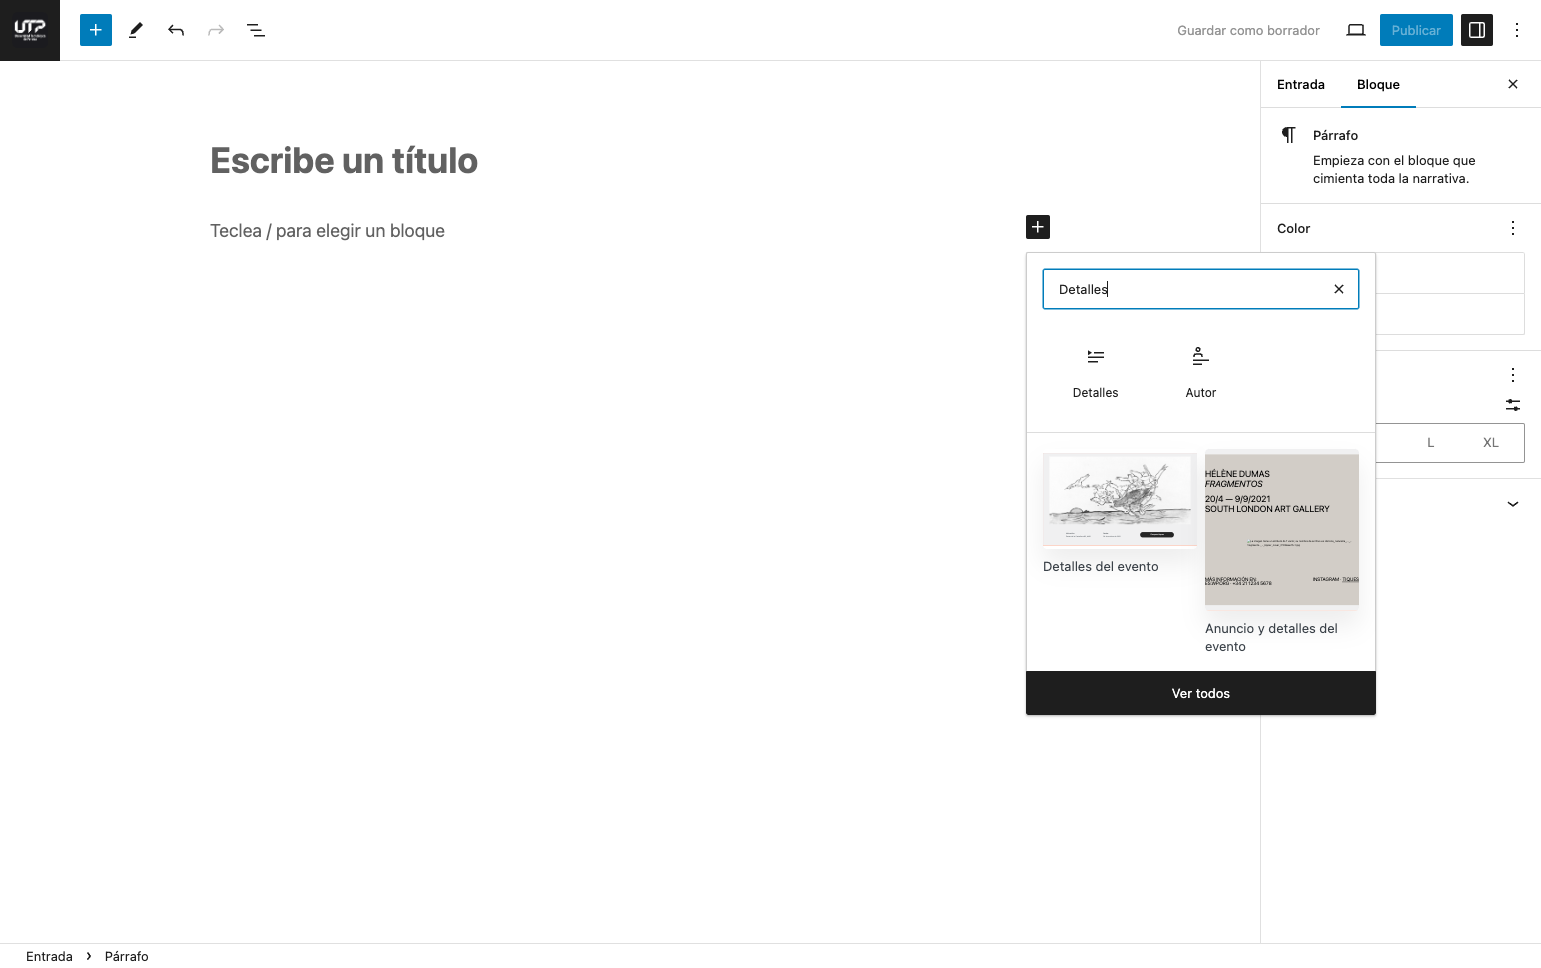Expand the collapsed panel chevron in sidebar
1541x968 pixels.
pos(1513,504)
